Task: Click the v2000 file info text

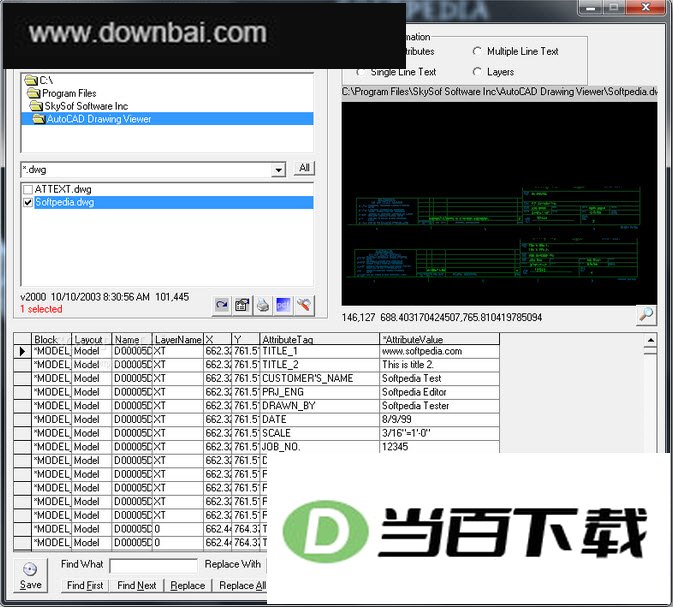Action: click(104, 297)
